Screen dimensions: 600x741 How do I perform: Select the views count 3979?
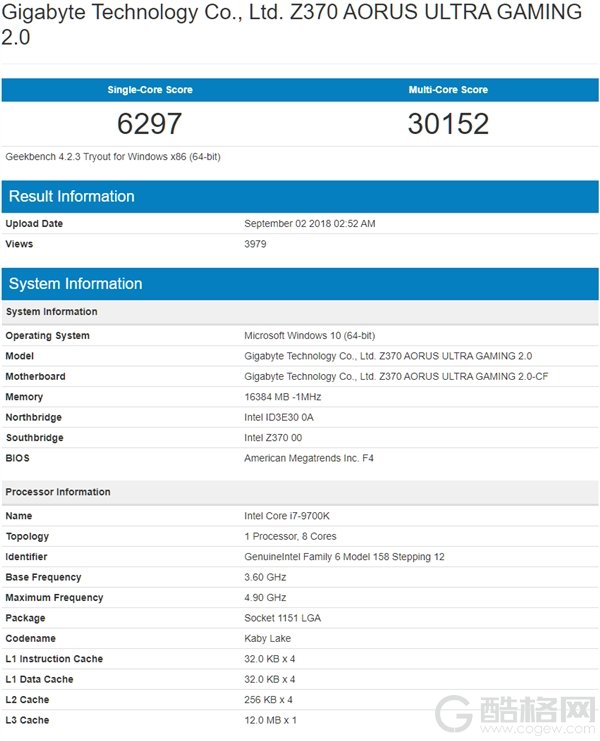(255, 244)
